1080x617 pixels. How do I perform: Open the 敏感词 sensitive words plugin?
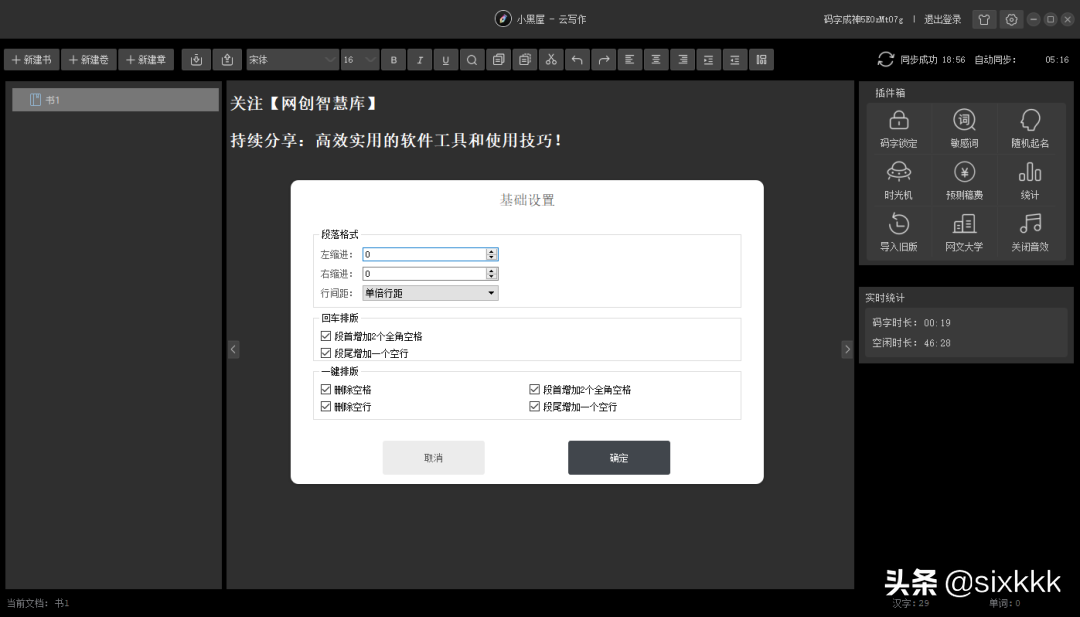964,129
